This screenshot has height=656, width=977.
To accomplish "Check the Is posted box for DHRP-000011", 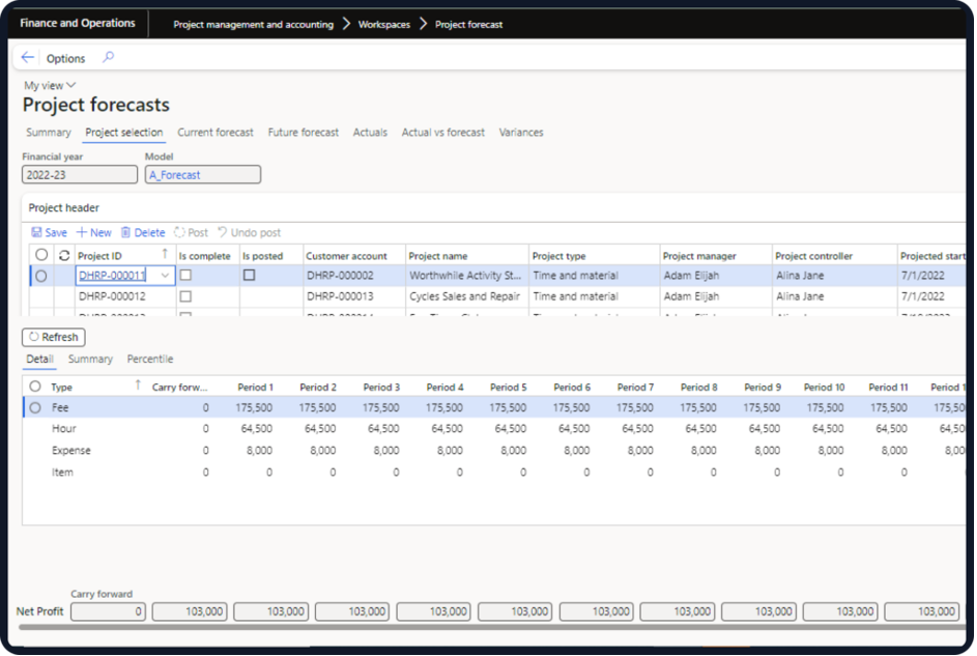I will [x=250, y=275].
